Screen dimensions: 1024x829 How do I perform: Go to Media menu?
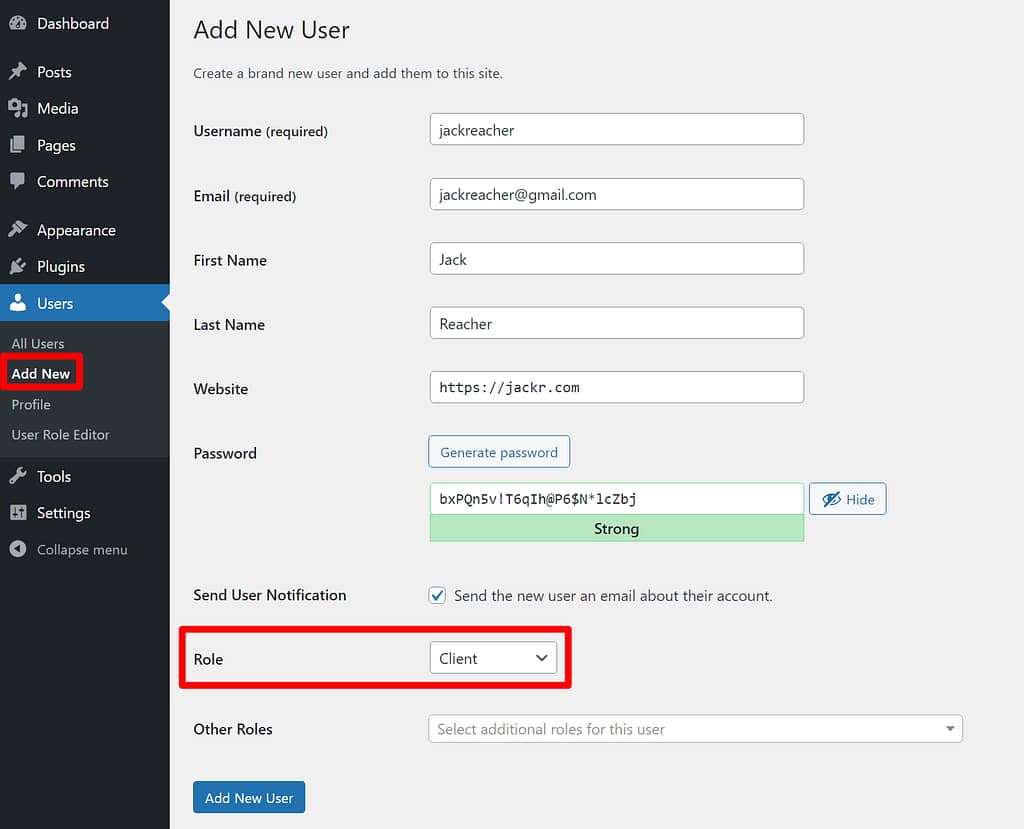(x=85, y=108)
